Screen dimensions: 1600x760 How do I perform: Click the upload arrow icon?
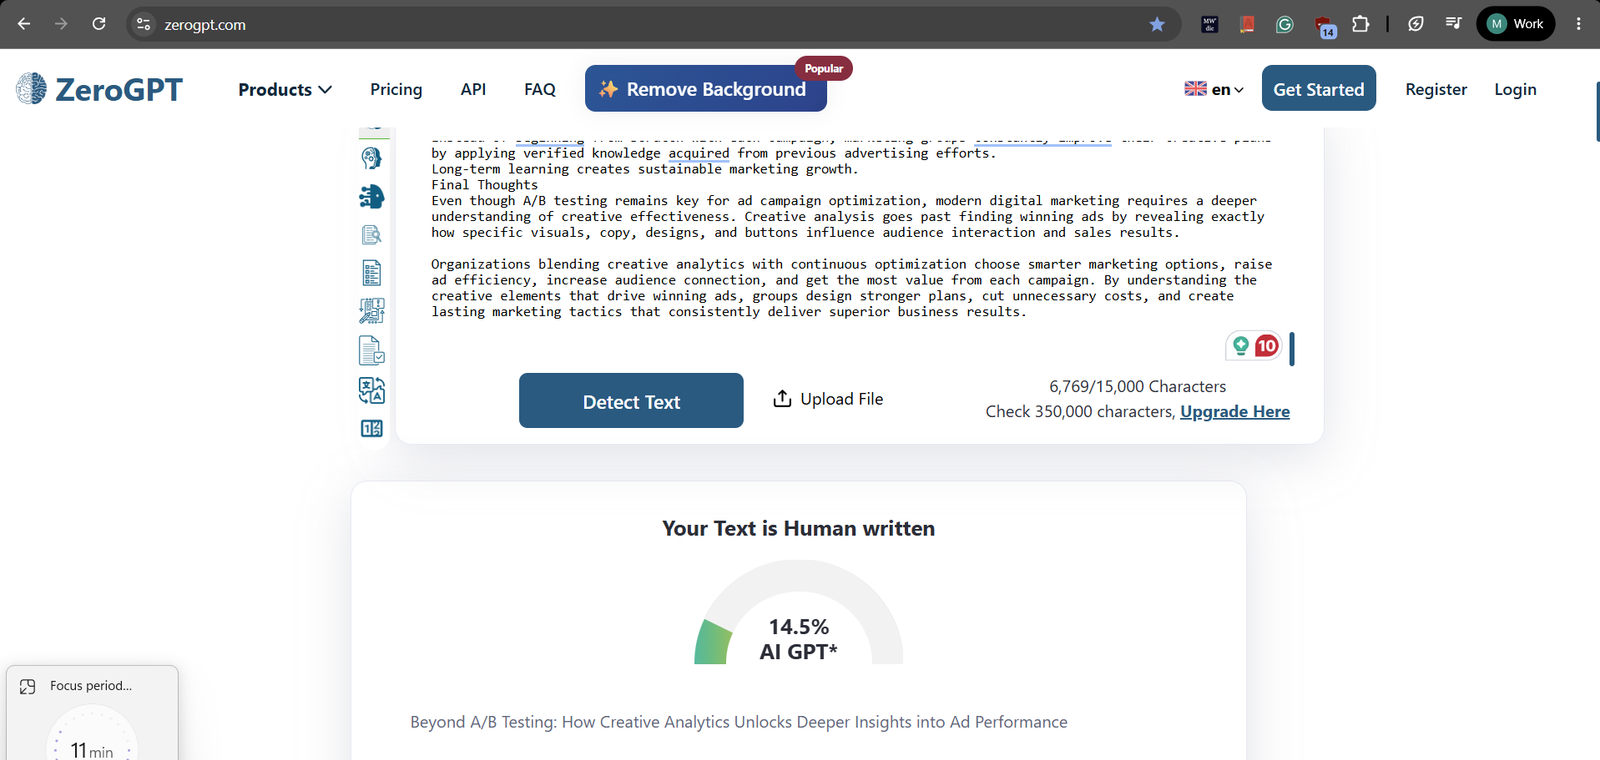pyautogui.click(x=782, y=398)
